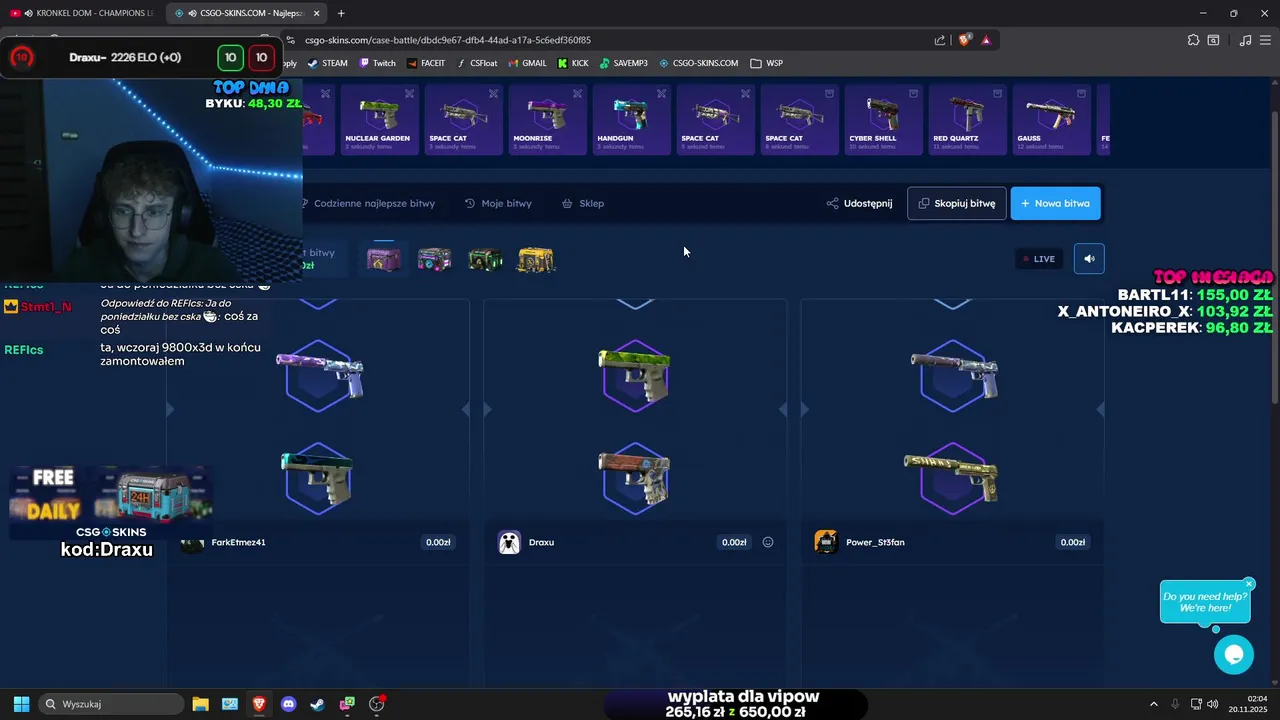The height and width of the screenshot is (720, 1280).
Task: Select the green case icon in battle row
Action: click(485, 260)
